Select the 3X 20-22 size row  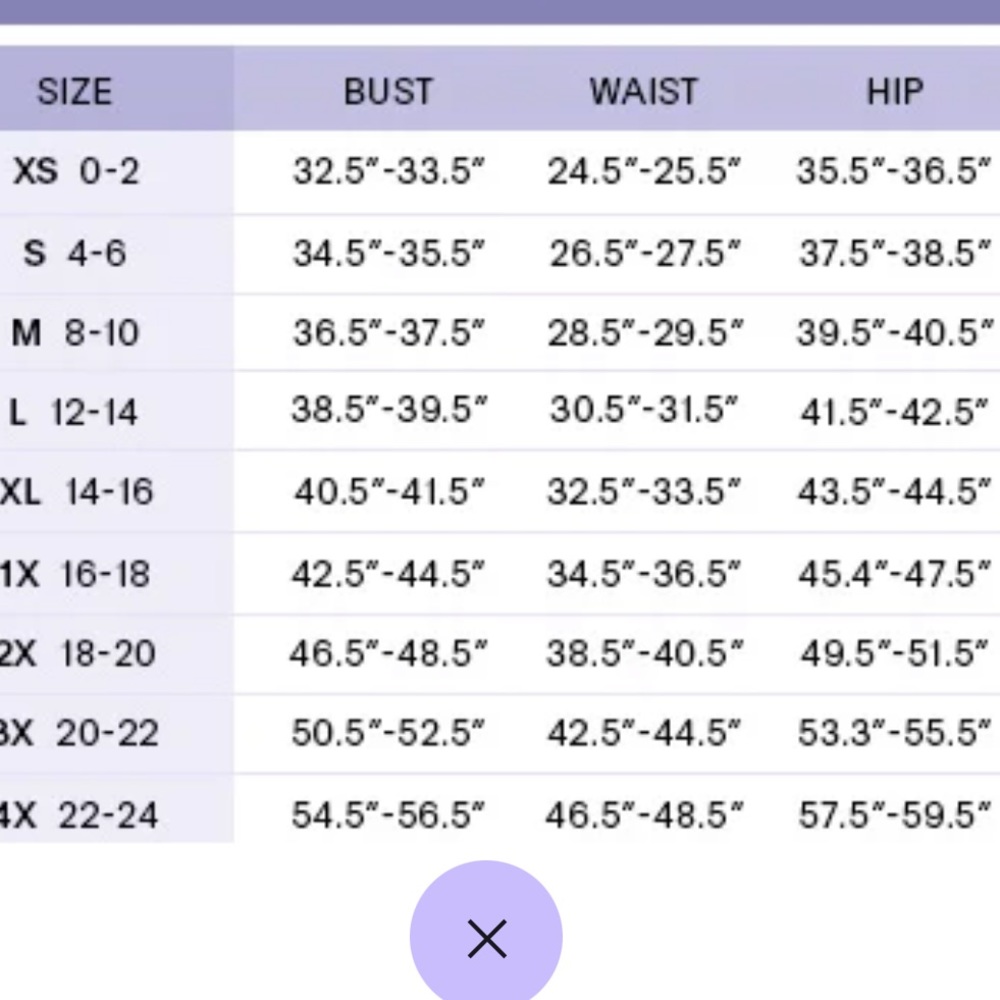point(76,734)
